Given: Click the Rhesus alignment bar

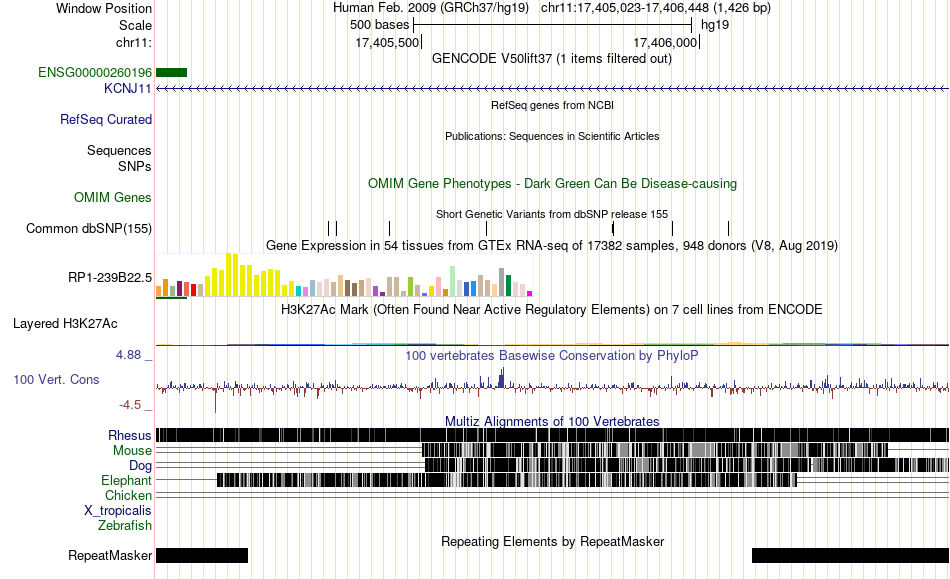Looking at the screenshot, I should [553, 435].
